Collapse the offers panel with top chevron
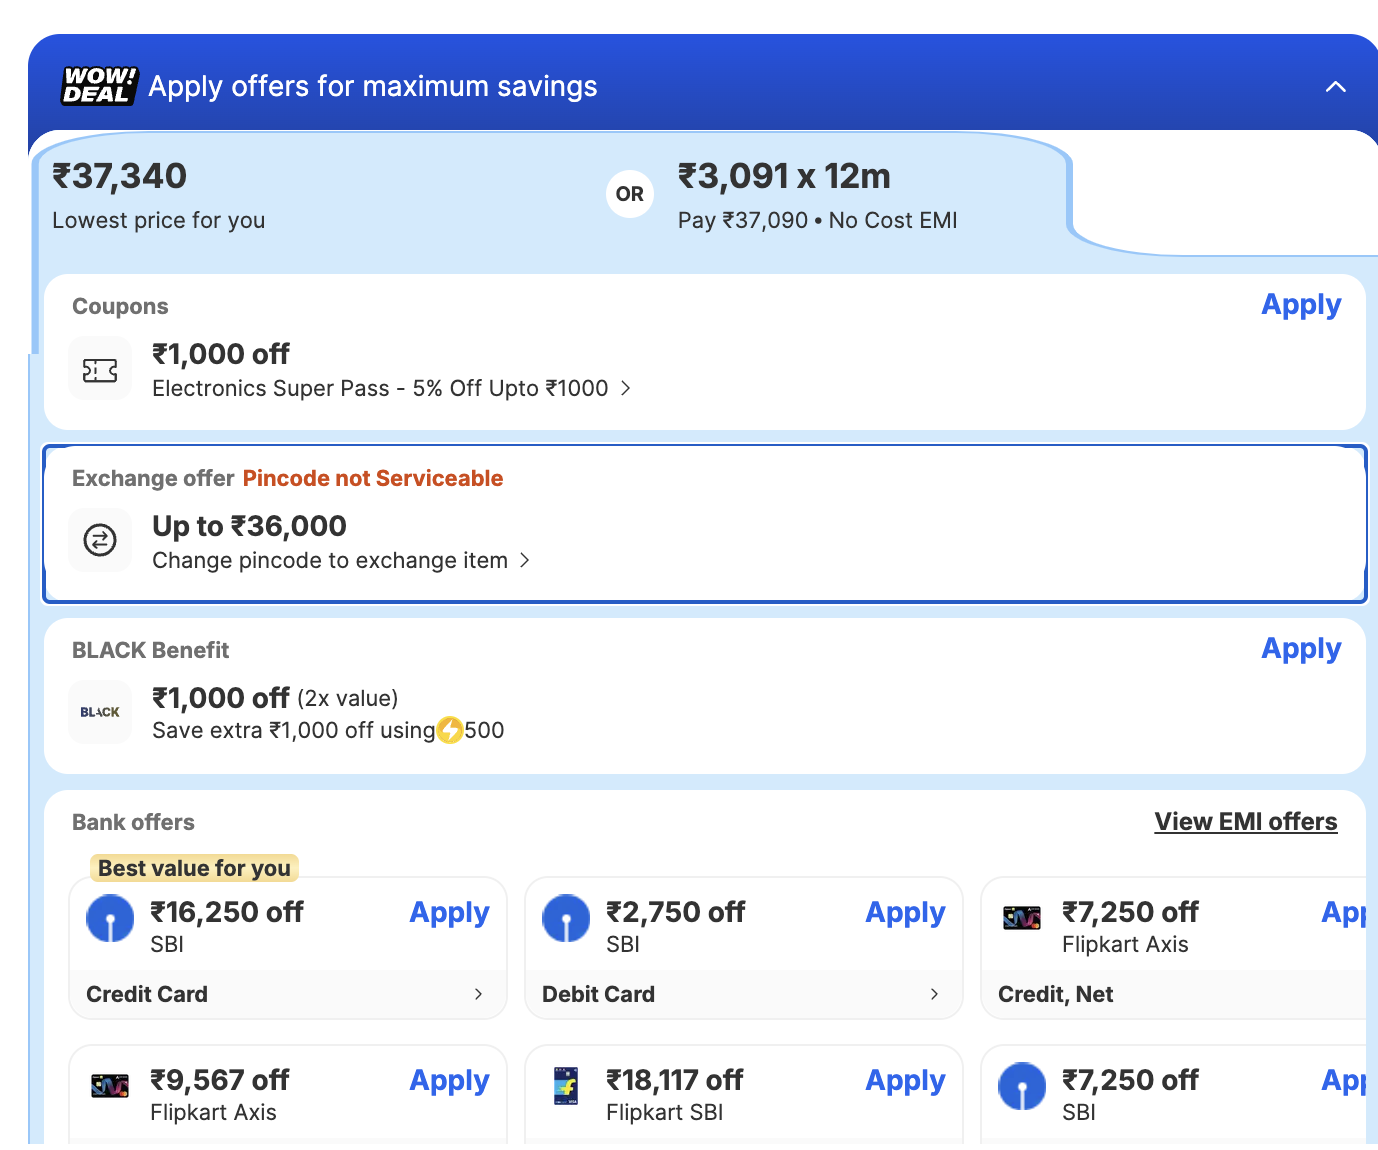The height and width of the screenshot is (1150, 1378). click(x=1335, y=87)
